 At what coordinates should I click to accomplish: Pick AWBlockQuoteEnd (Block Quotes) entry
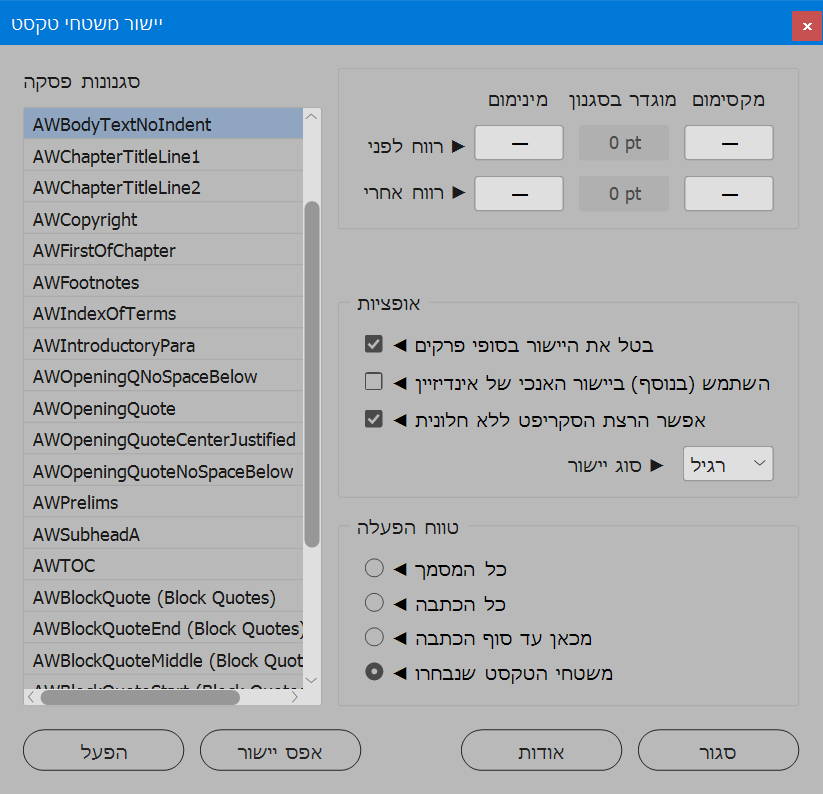point(163,628)
